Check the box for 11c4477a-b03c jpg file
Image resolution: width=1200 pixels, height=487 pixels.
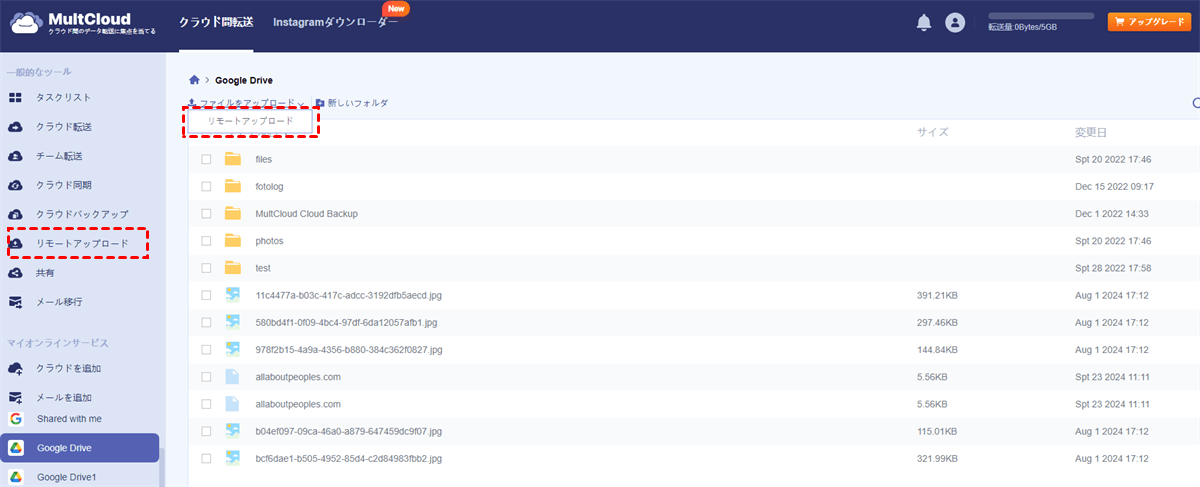[206, 295]
